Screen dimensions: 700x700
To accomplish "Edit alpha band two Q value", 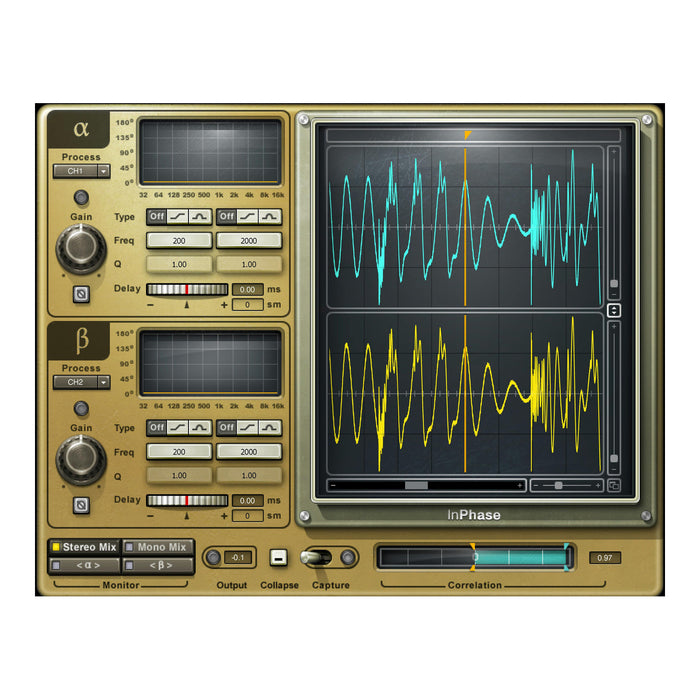I will point(249,264).
